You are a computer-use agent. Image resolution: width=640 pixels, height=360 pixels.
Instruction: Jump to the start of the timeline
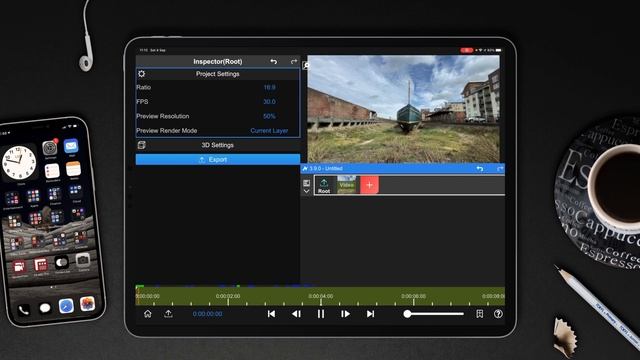tap(271, 314)
